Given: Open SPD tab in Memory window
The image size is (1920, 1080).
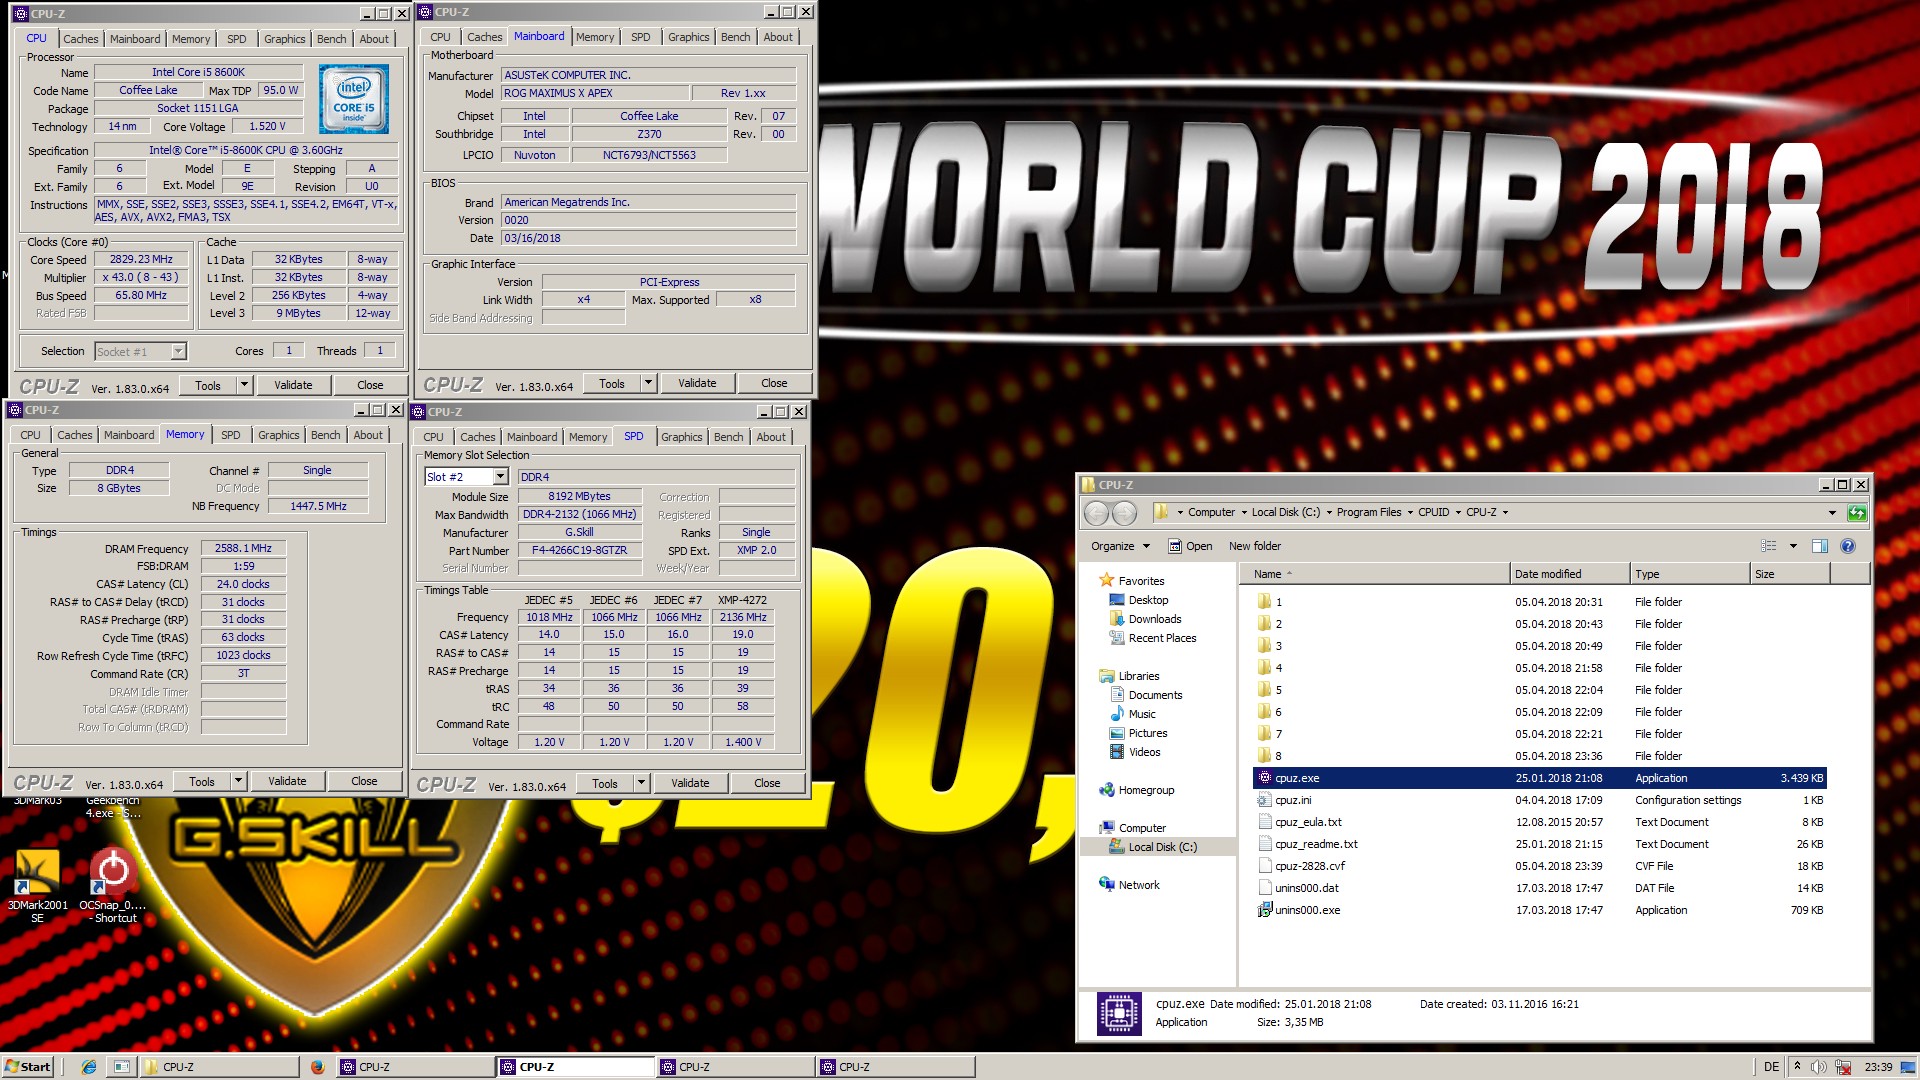Looking at the screenshot, I should point(230,435).
